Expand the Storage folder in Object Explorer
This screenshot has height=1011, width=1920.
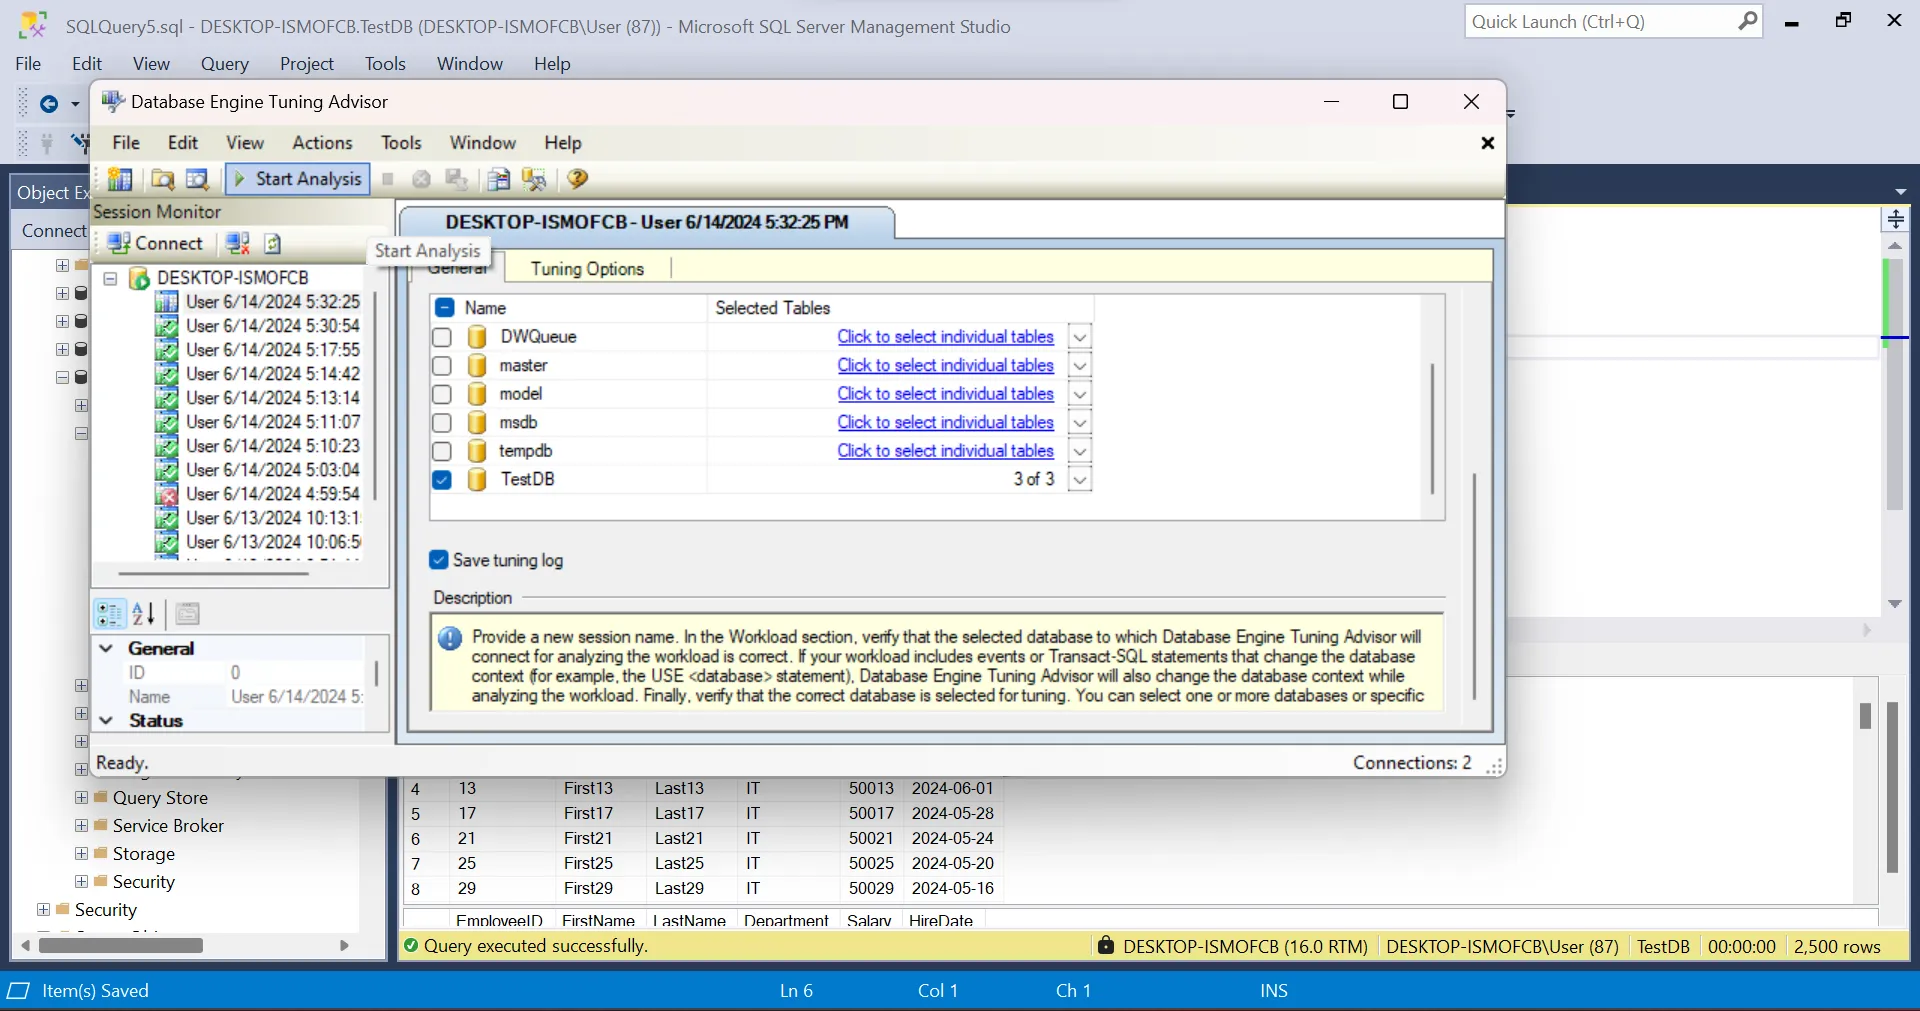pyautogui.click(x=82, y=853)
